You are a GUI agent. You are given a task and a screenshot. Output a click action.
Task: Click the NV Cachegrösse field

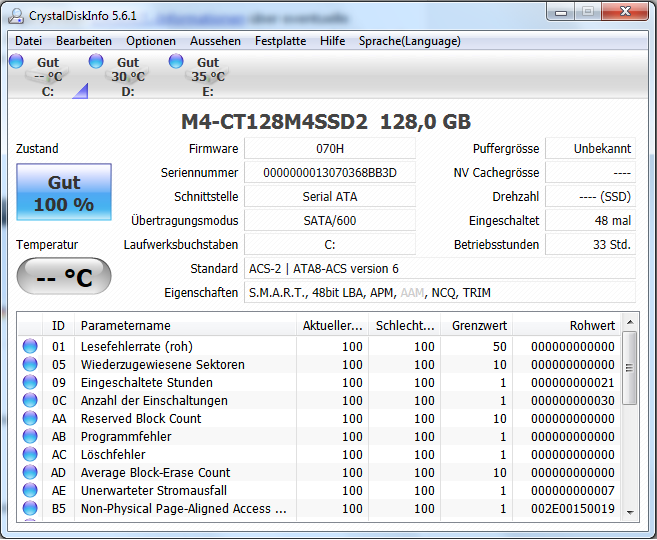(x=590, y=173)
